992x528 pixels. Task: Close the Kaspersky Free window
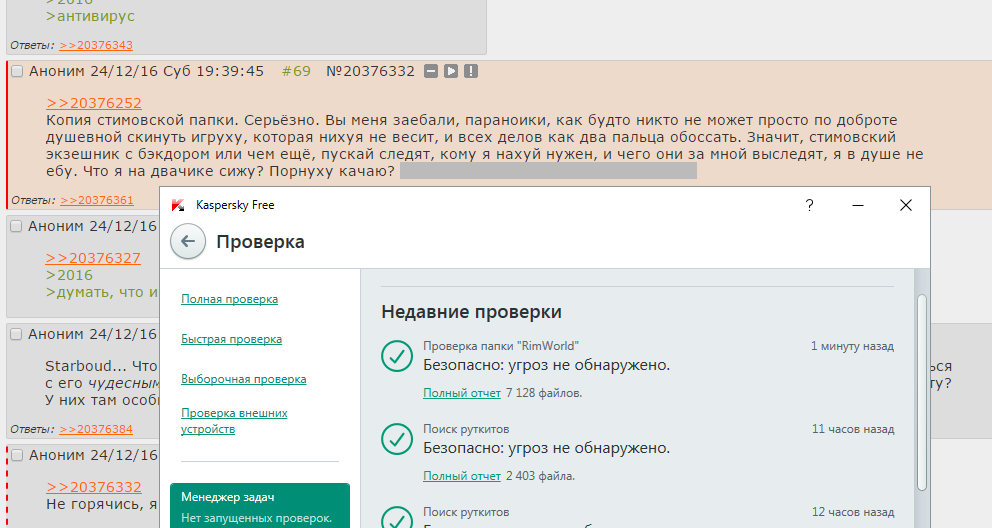[905, 205]
